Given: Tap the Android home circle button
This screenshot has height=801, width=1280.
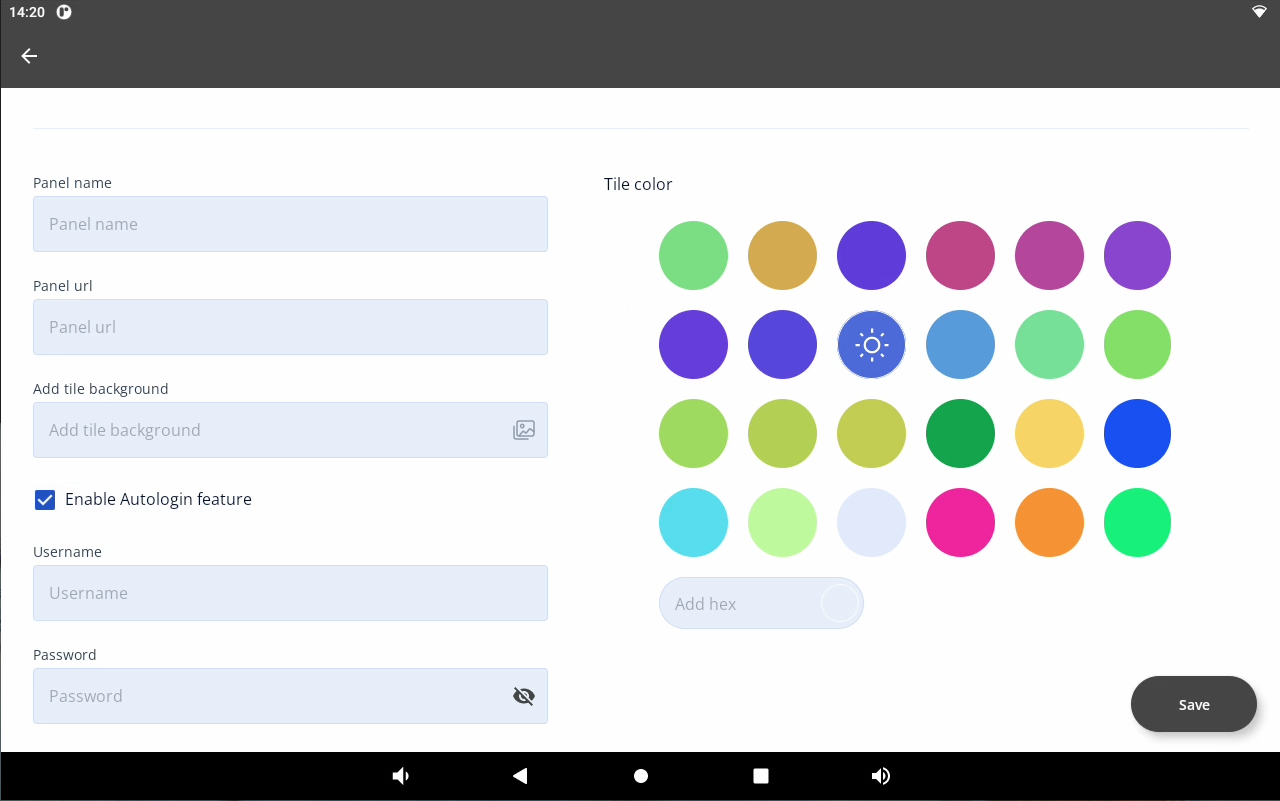Looking at the screenshot, I should 641,776.
